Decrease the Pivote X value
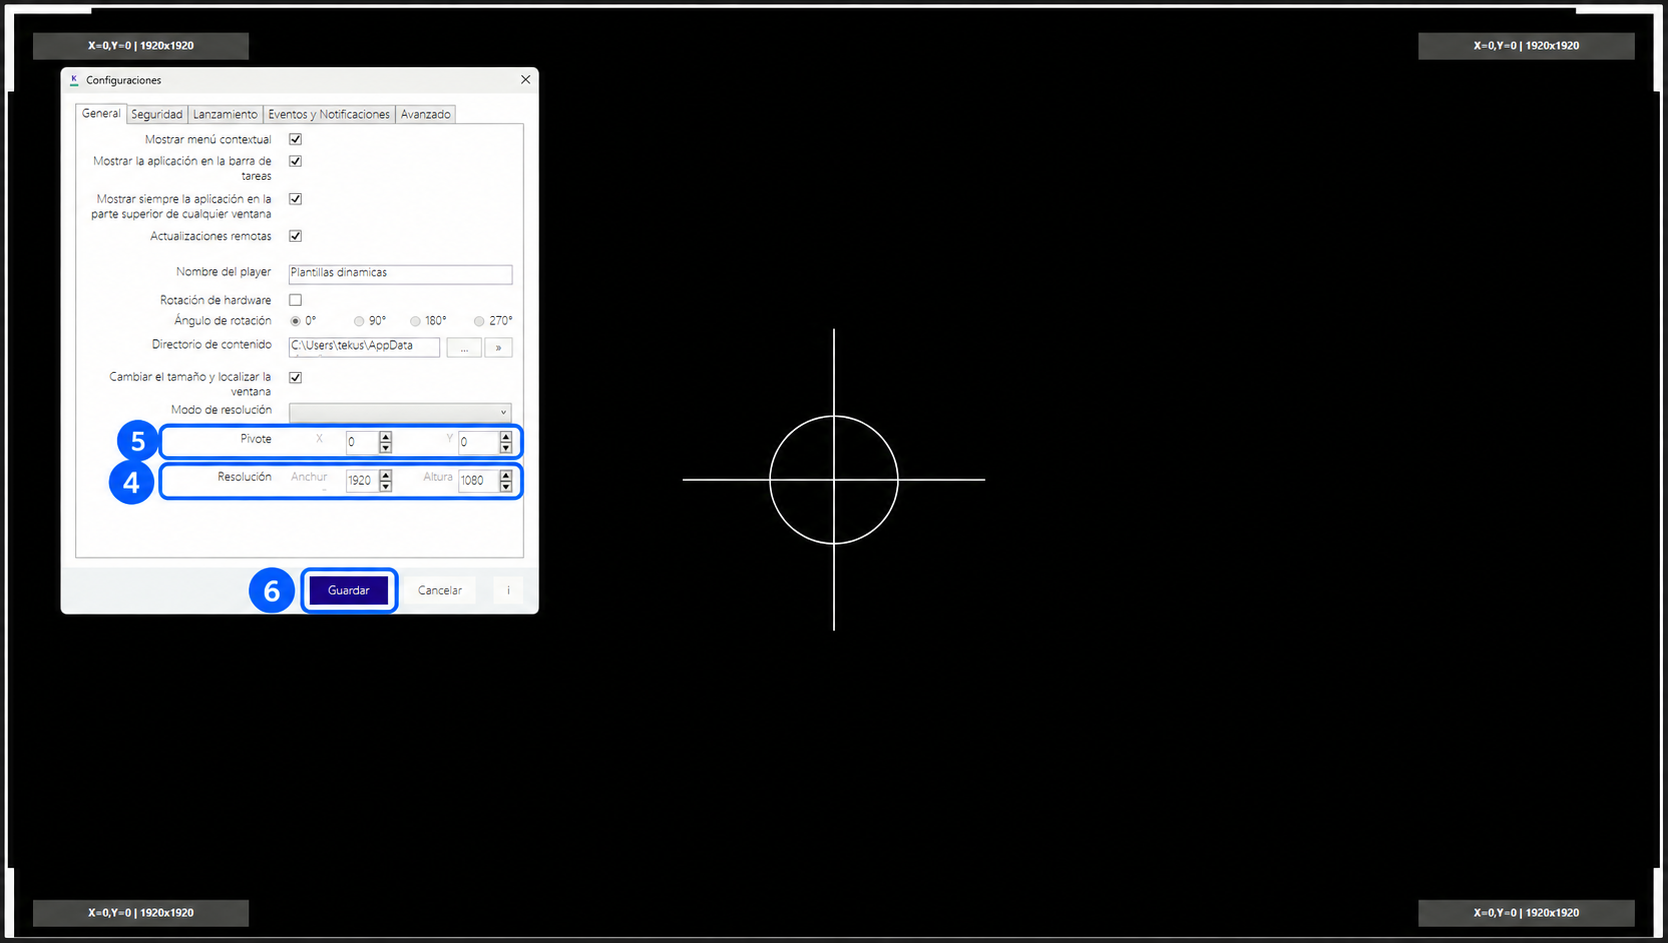The width and height of the screenshot is (1668, 943). pyautogui.click(x=386, y=447)
